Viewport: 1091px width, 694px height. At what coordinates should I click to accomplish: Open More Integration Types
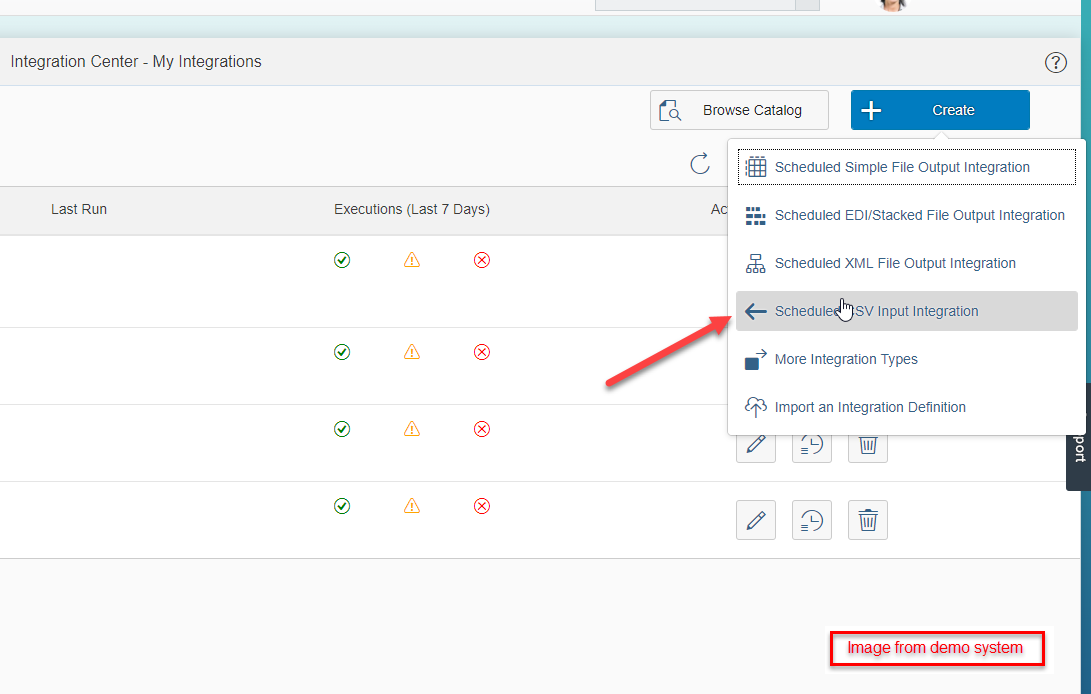pos(907,359)
